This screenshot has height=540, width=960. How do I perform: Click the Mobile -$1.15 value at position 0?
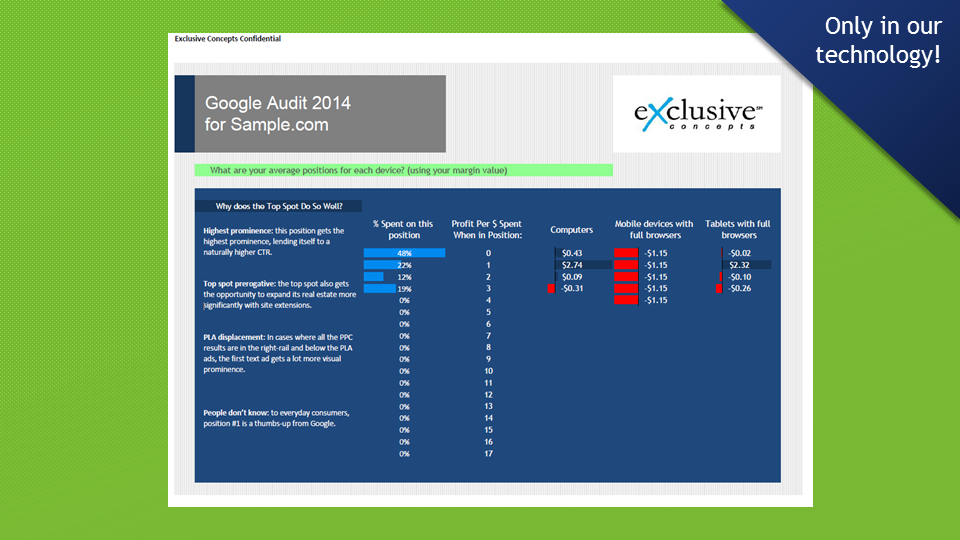pyautogui.click(x=656, y=253)
